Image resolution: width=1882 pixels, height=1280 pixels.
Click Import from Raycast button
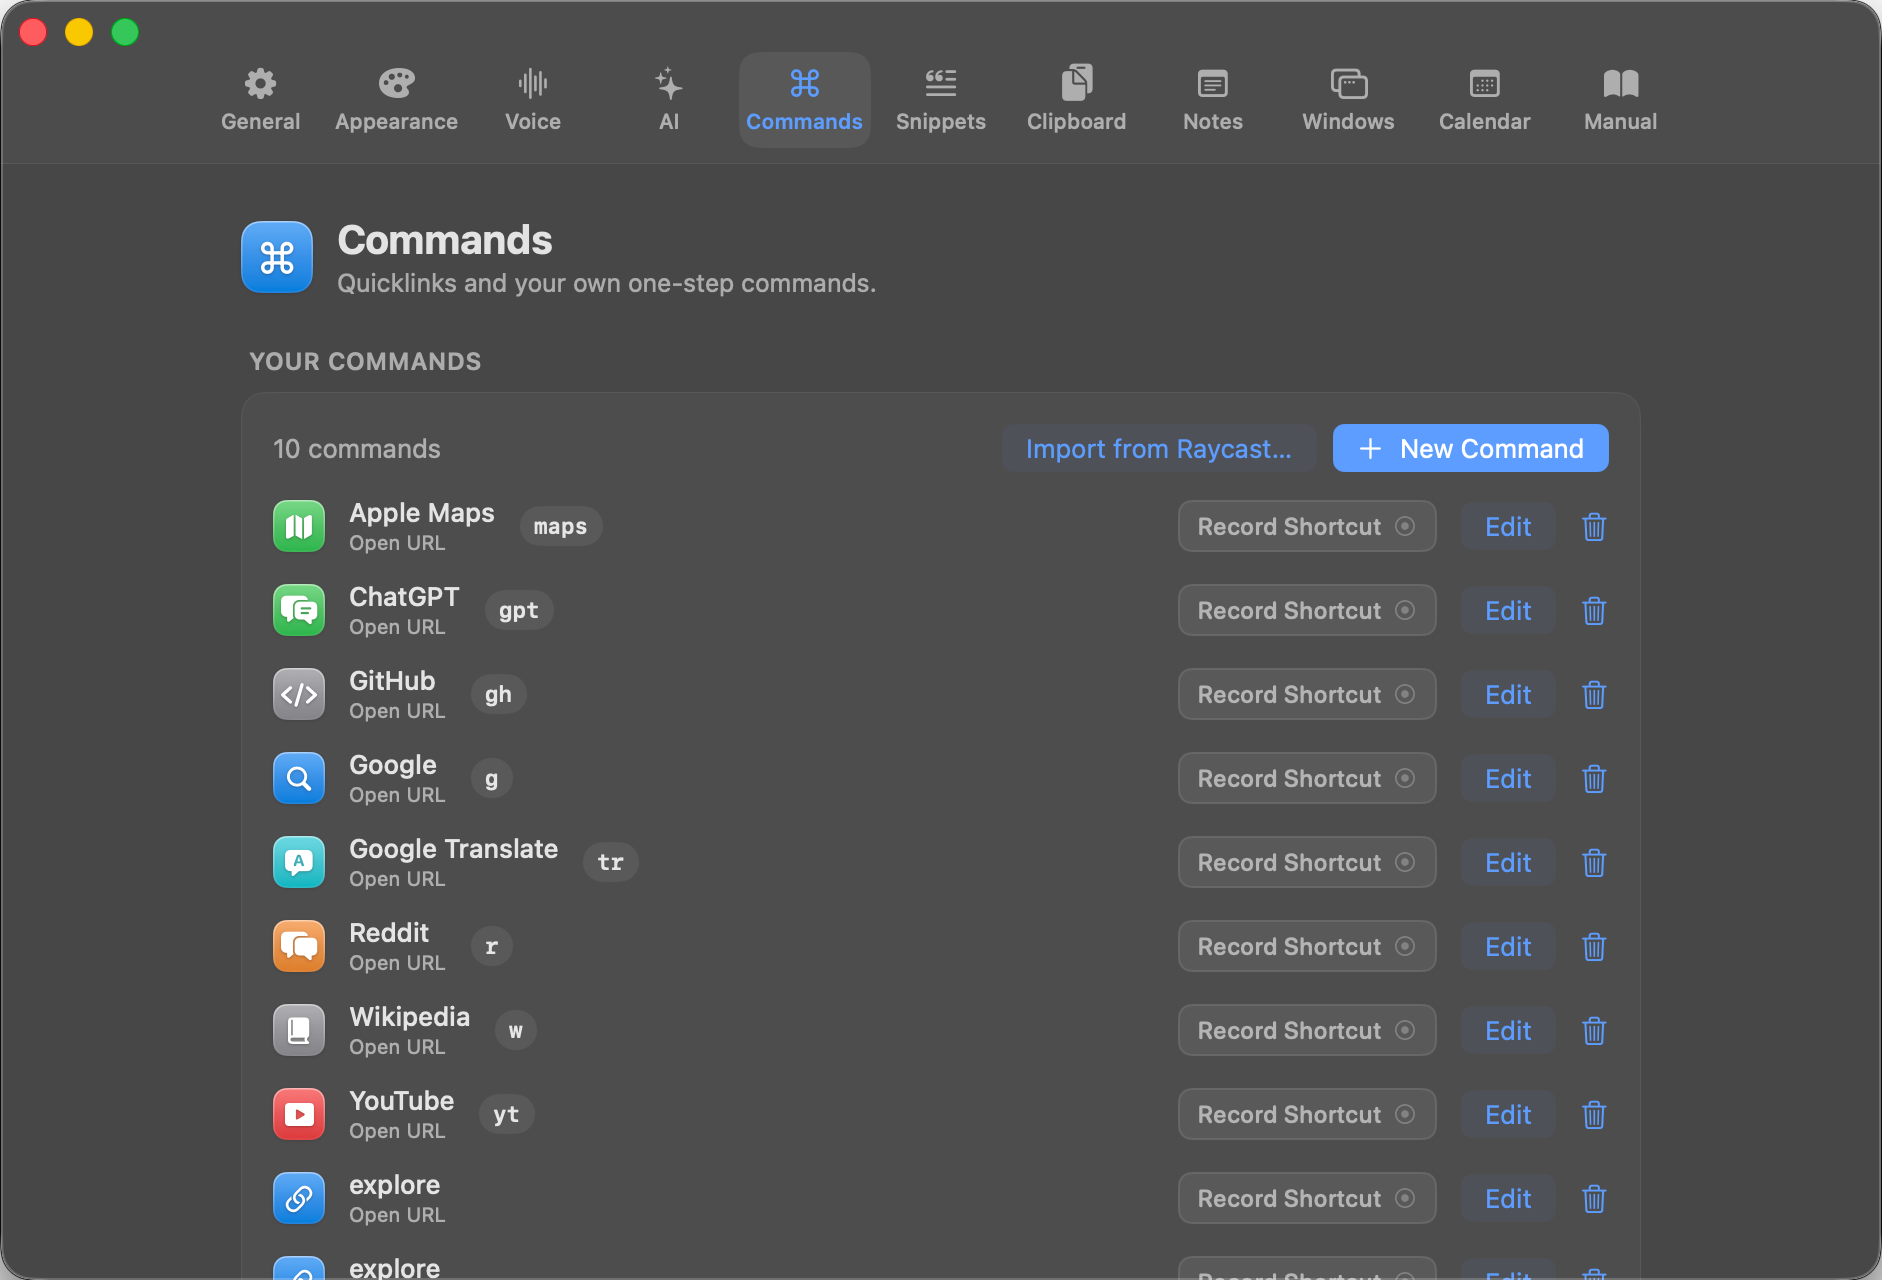pyautogui.click(x=1159, y=448)
